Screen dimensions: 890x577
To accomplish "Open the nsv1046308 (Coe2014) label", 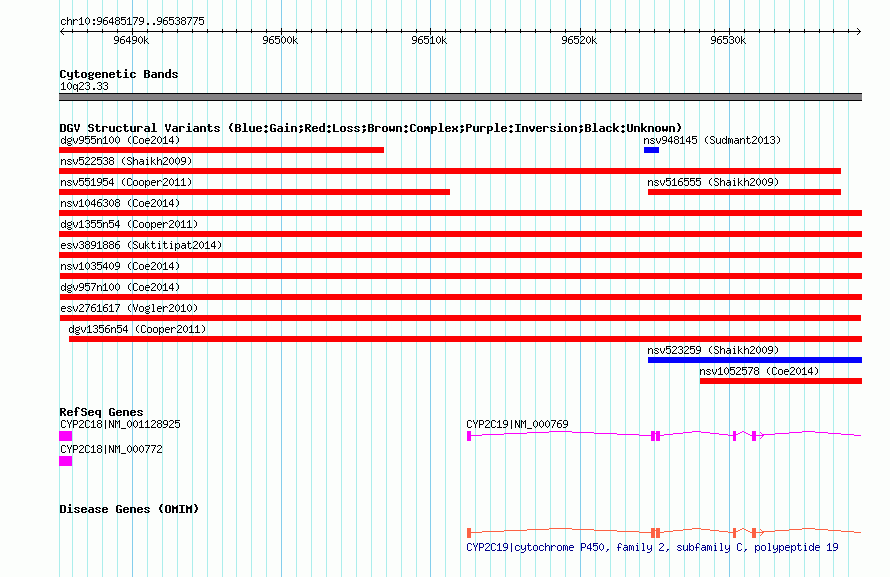I will click(120, 203).
